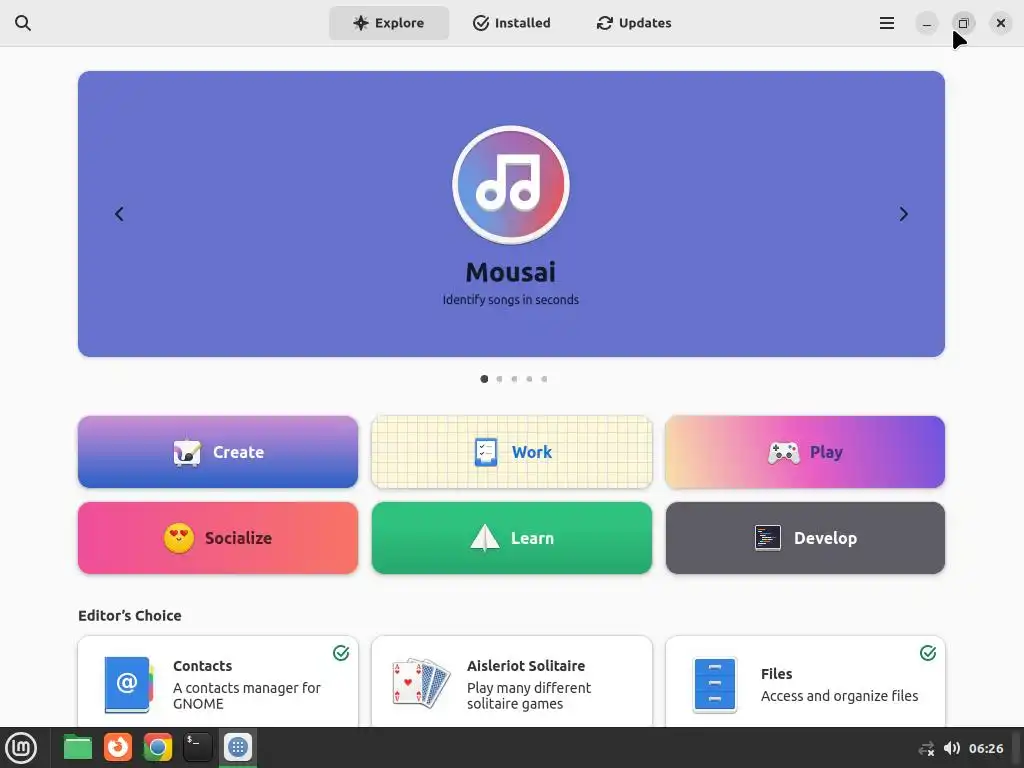Image resolution: width=1024 pixels, height=768 pixels.
Task: Click the Files cabinet icon
Action: (714, 684)
